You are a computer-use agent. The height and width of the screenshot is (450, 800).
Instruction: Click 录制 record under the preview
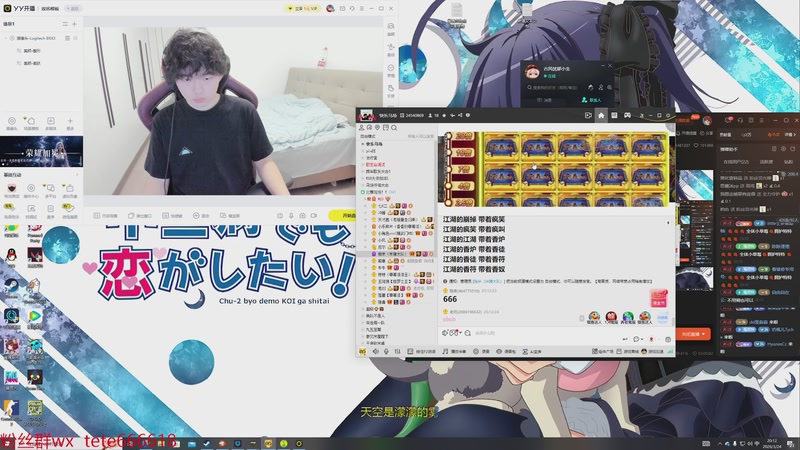202,216
